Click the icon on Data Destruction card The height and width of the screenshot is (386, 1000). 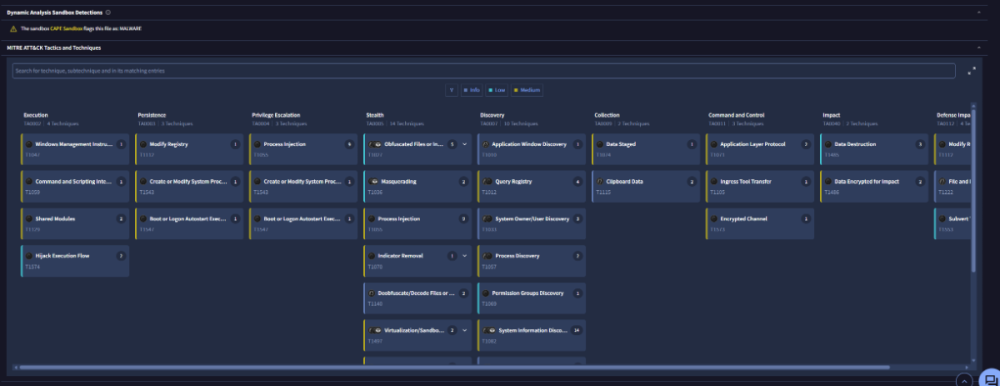click(x=828, y=144)
